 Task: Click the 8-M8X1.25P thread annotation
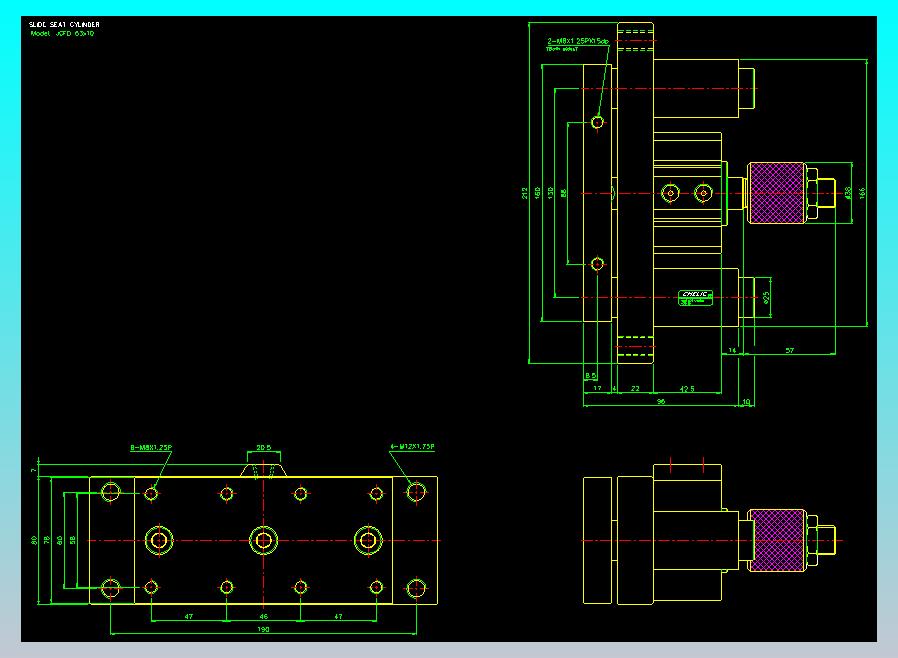coord(151,448)
